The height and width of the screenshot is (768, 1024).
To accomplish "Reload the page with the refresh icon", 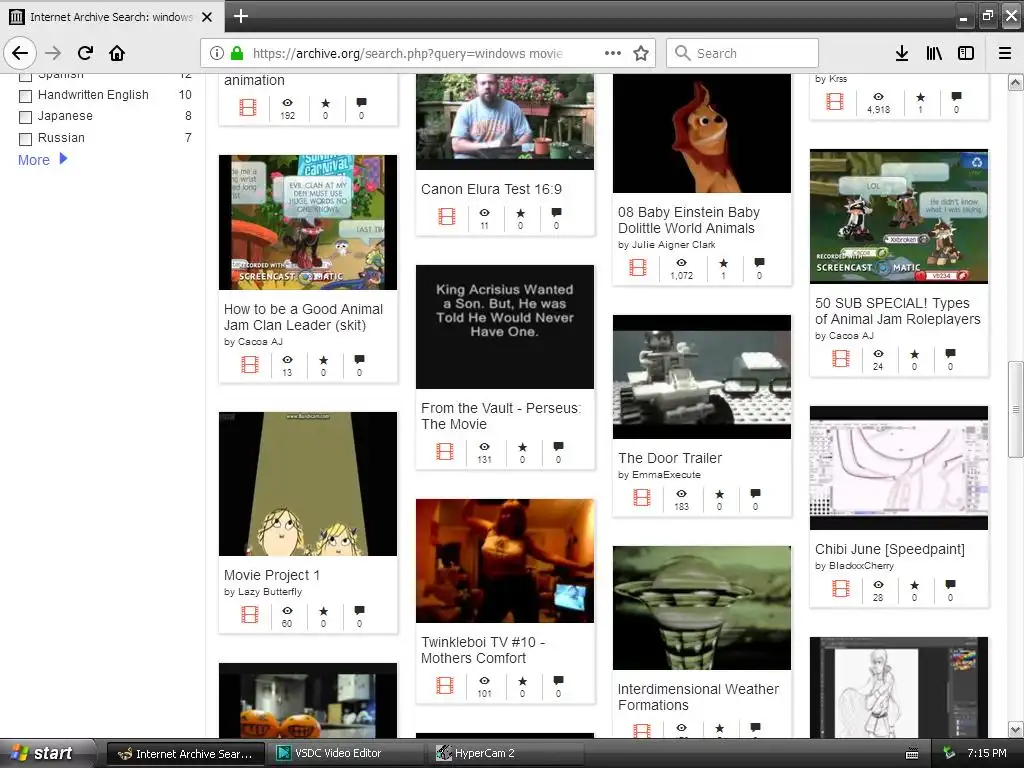I will (85, 53).
